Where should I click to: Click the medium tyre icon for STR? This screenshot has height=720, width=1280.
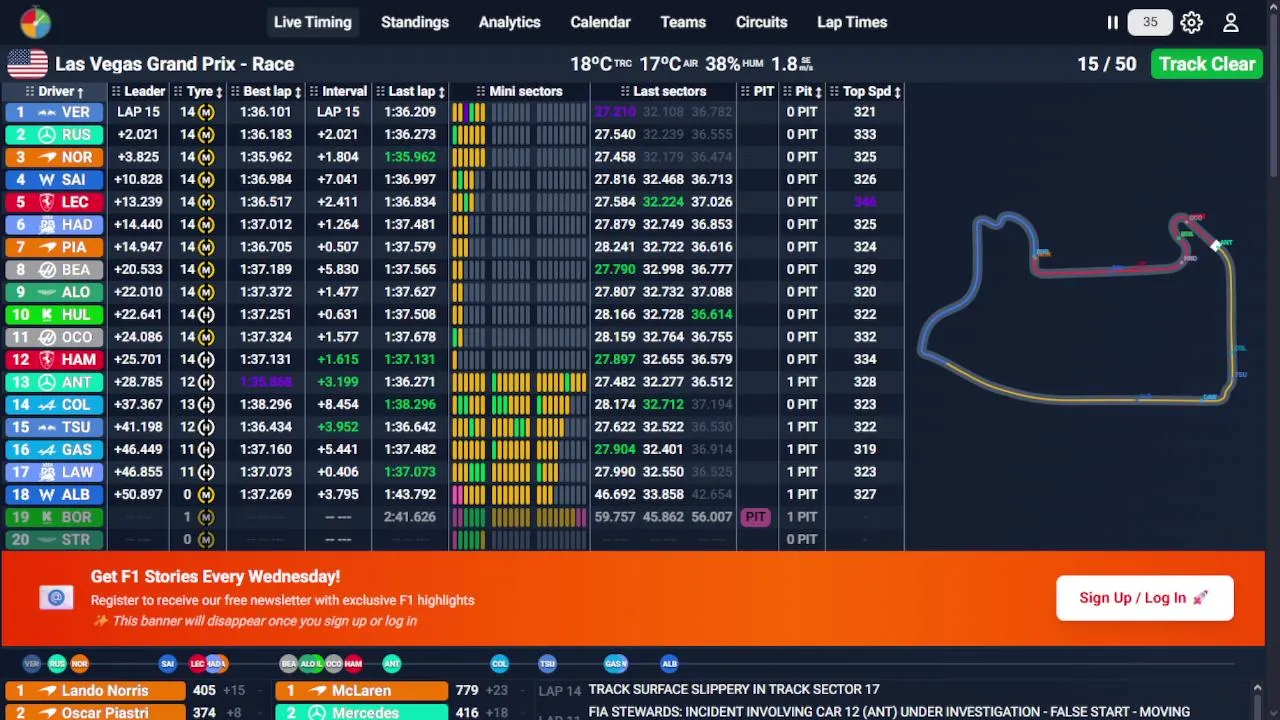[206, 539]
